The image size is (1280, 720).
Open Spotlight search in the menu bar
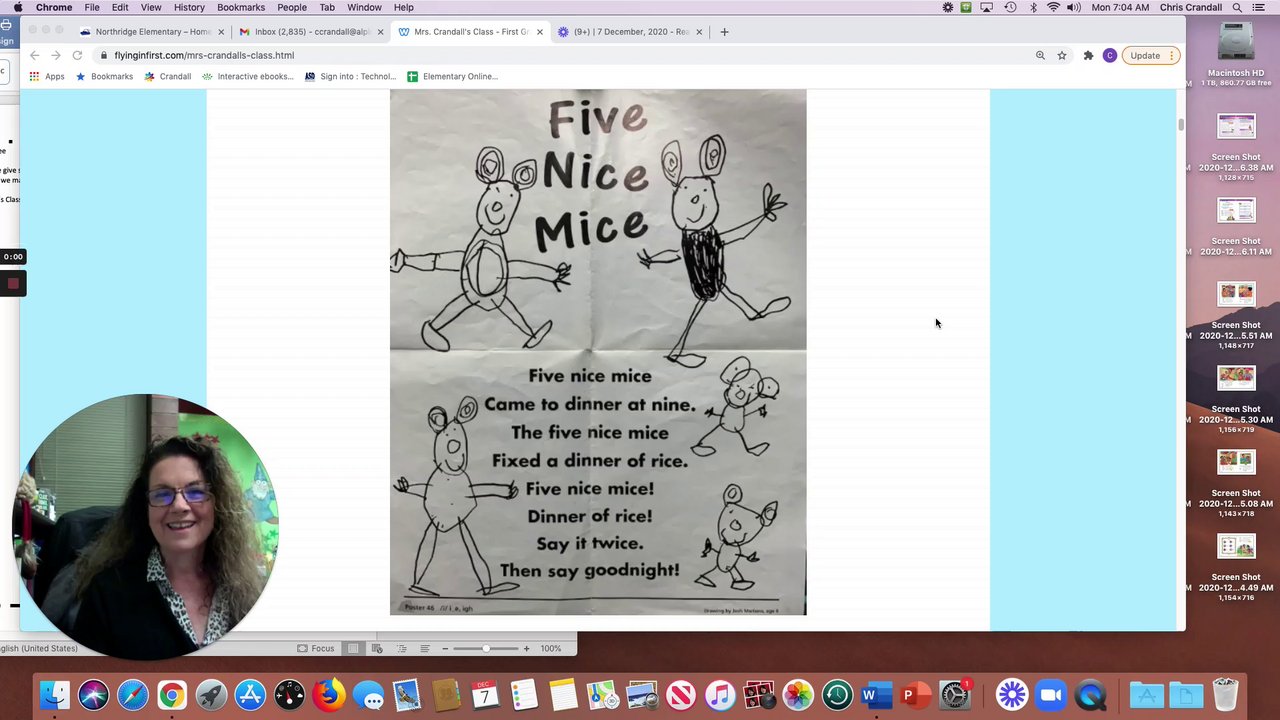1237,7
